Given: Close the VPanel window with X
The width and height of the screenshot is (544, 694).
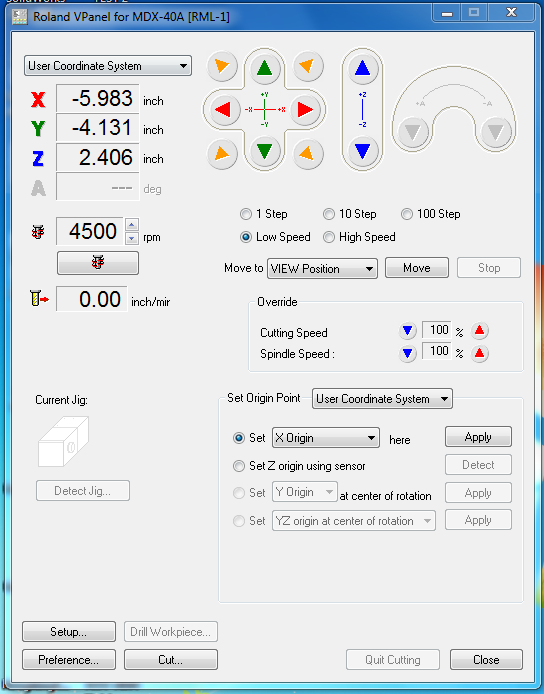Looking at the screenshot, I should click(x=511, y=12).
